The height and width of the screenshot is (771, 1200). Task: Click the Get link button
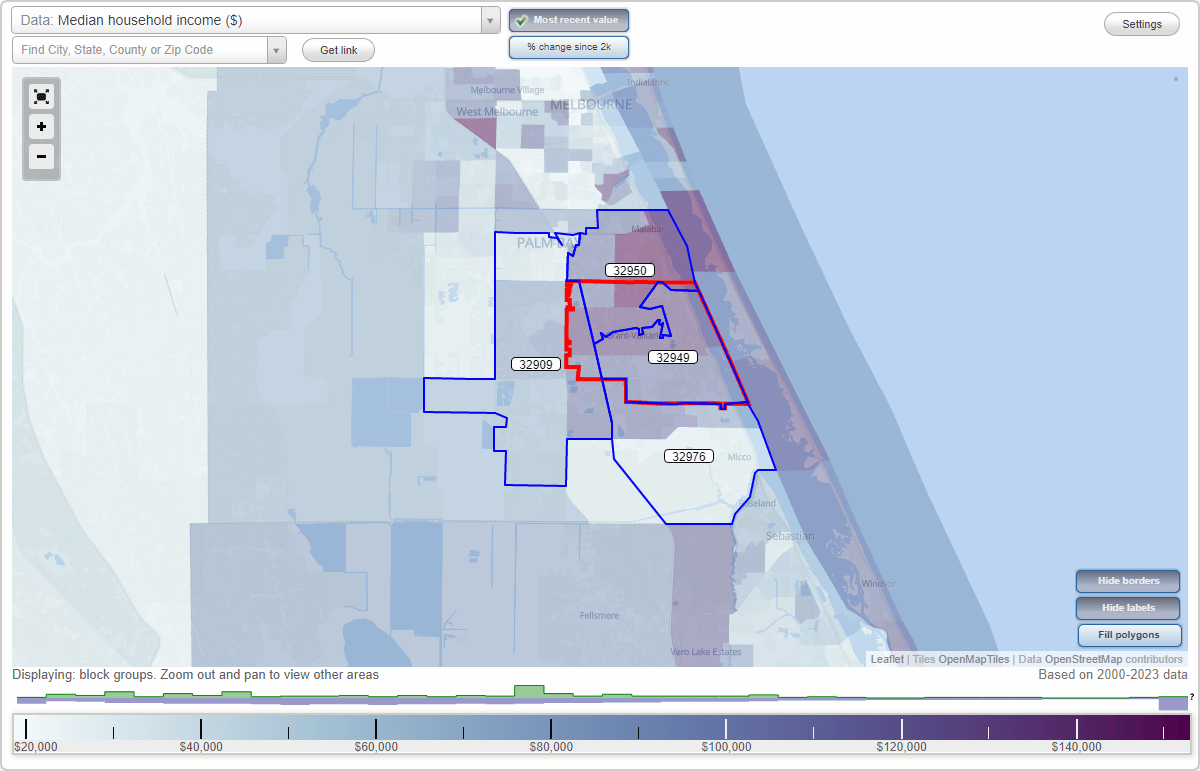pos(338,50)
